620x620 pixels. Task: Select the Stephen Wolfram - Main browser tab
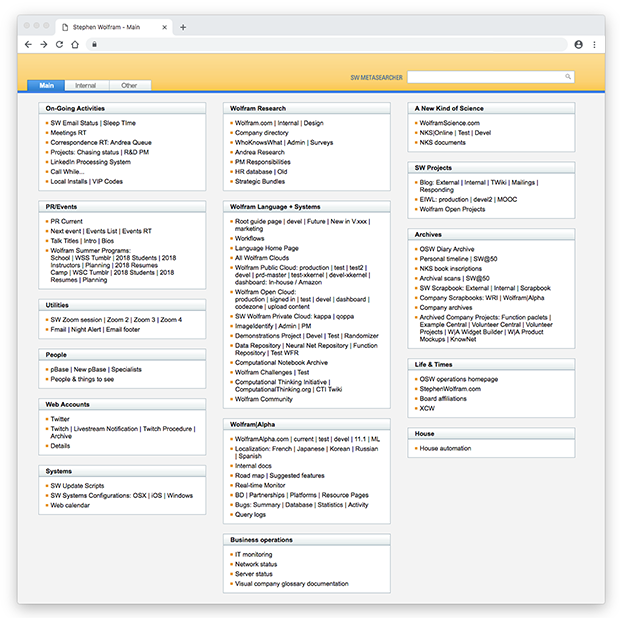click(114, 27)
